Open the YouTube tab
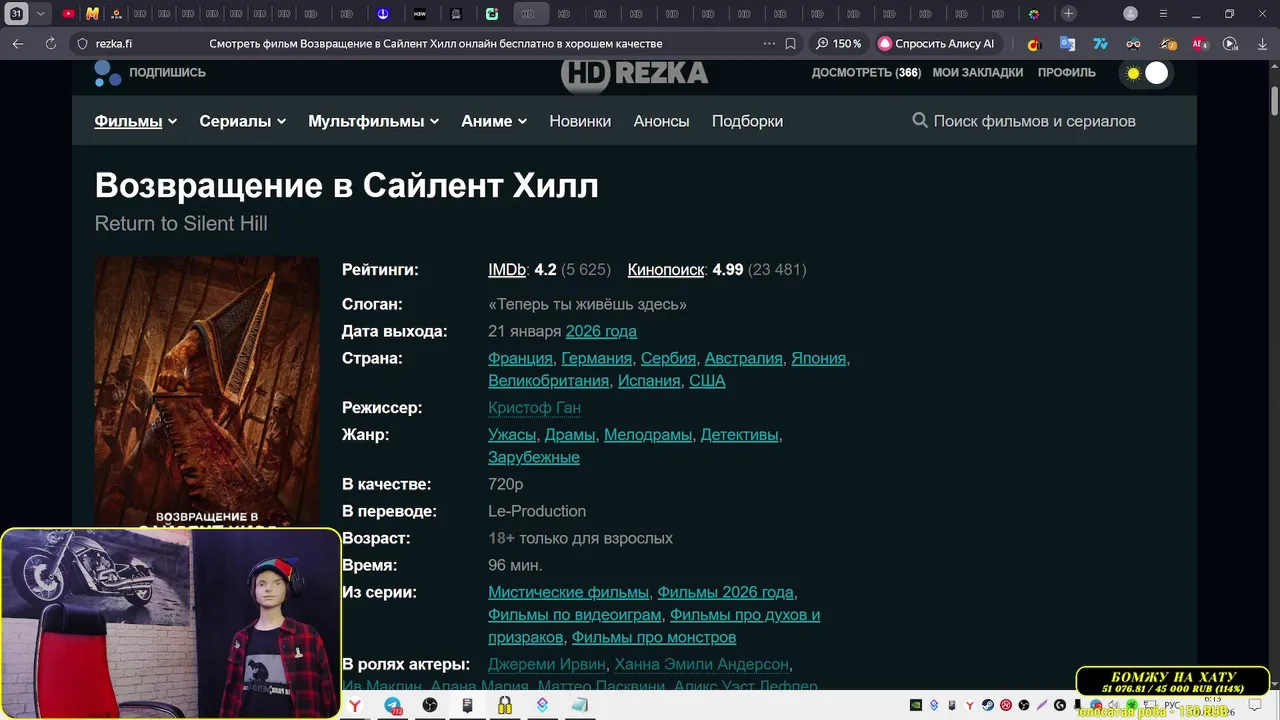The image size is (1280, 720). [x=68, y=14]
